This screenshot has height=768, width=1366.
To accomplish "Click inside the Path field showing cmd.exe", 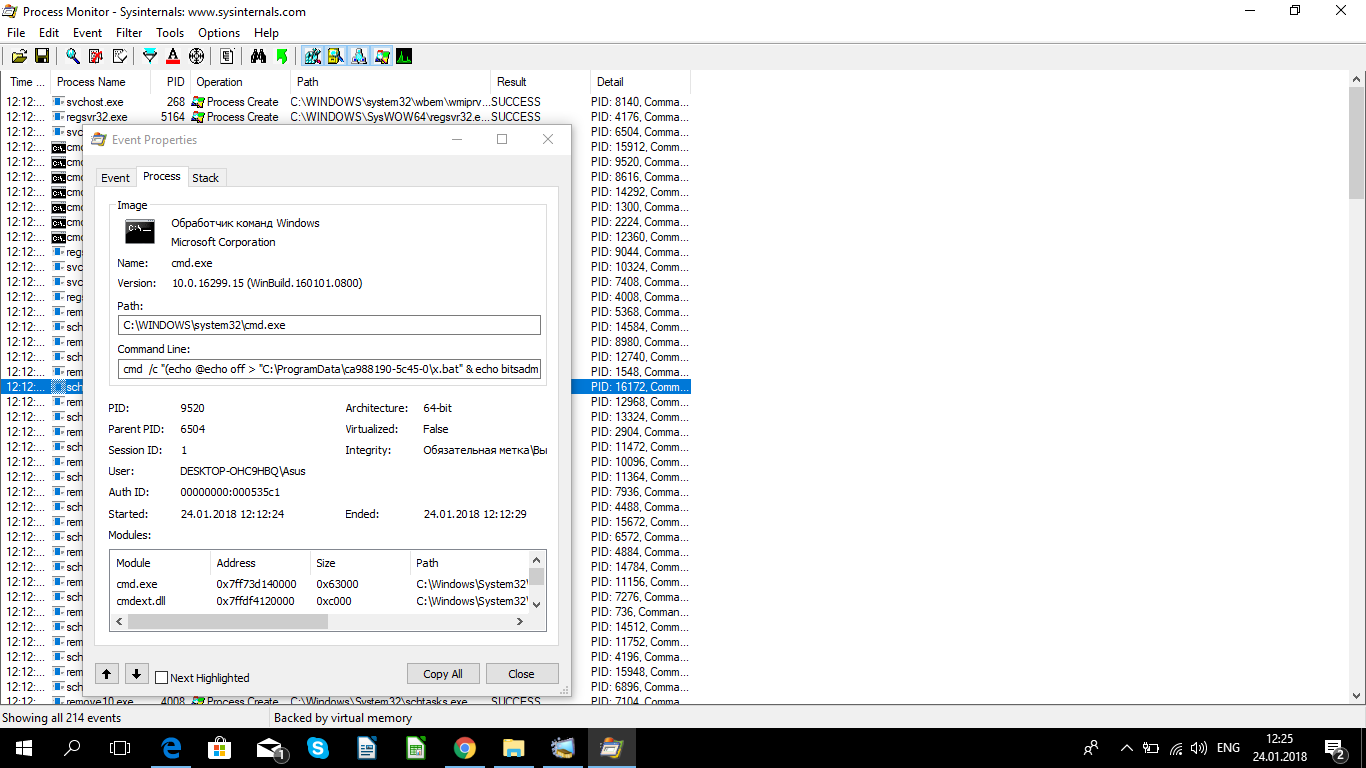I will pyautogui.click(x=329, y=325).
